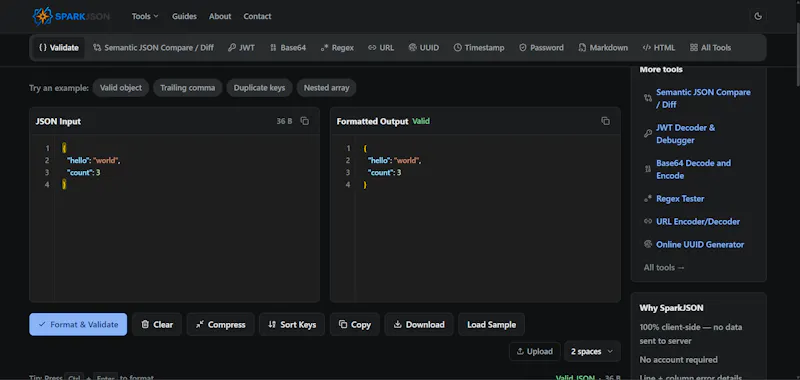Toggle the dark mode moon icon

click(x=758, y=16)
